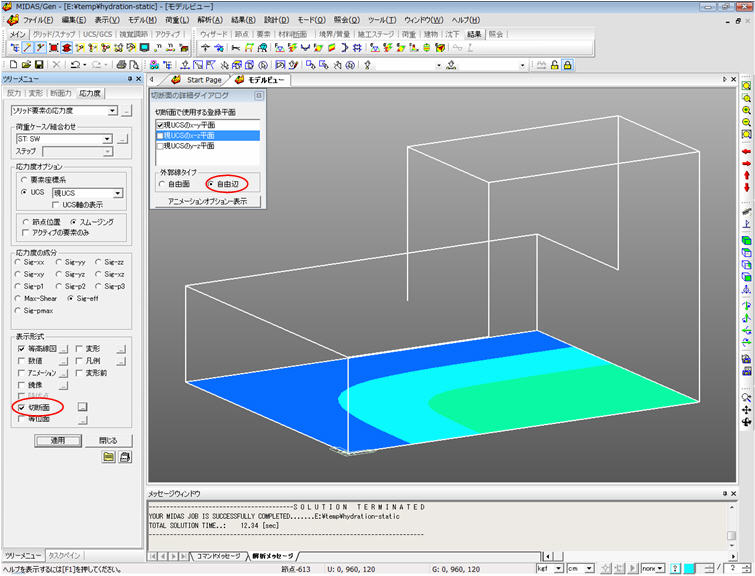Click the printer icon below Close button
The width and height of the screenshot is (755, 576).
[x=125, y=457]
